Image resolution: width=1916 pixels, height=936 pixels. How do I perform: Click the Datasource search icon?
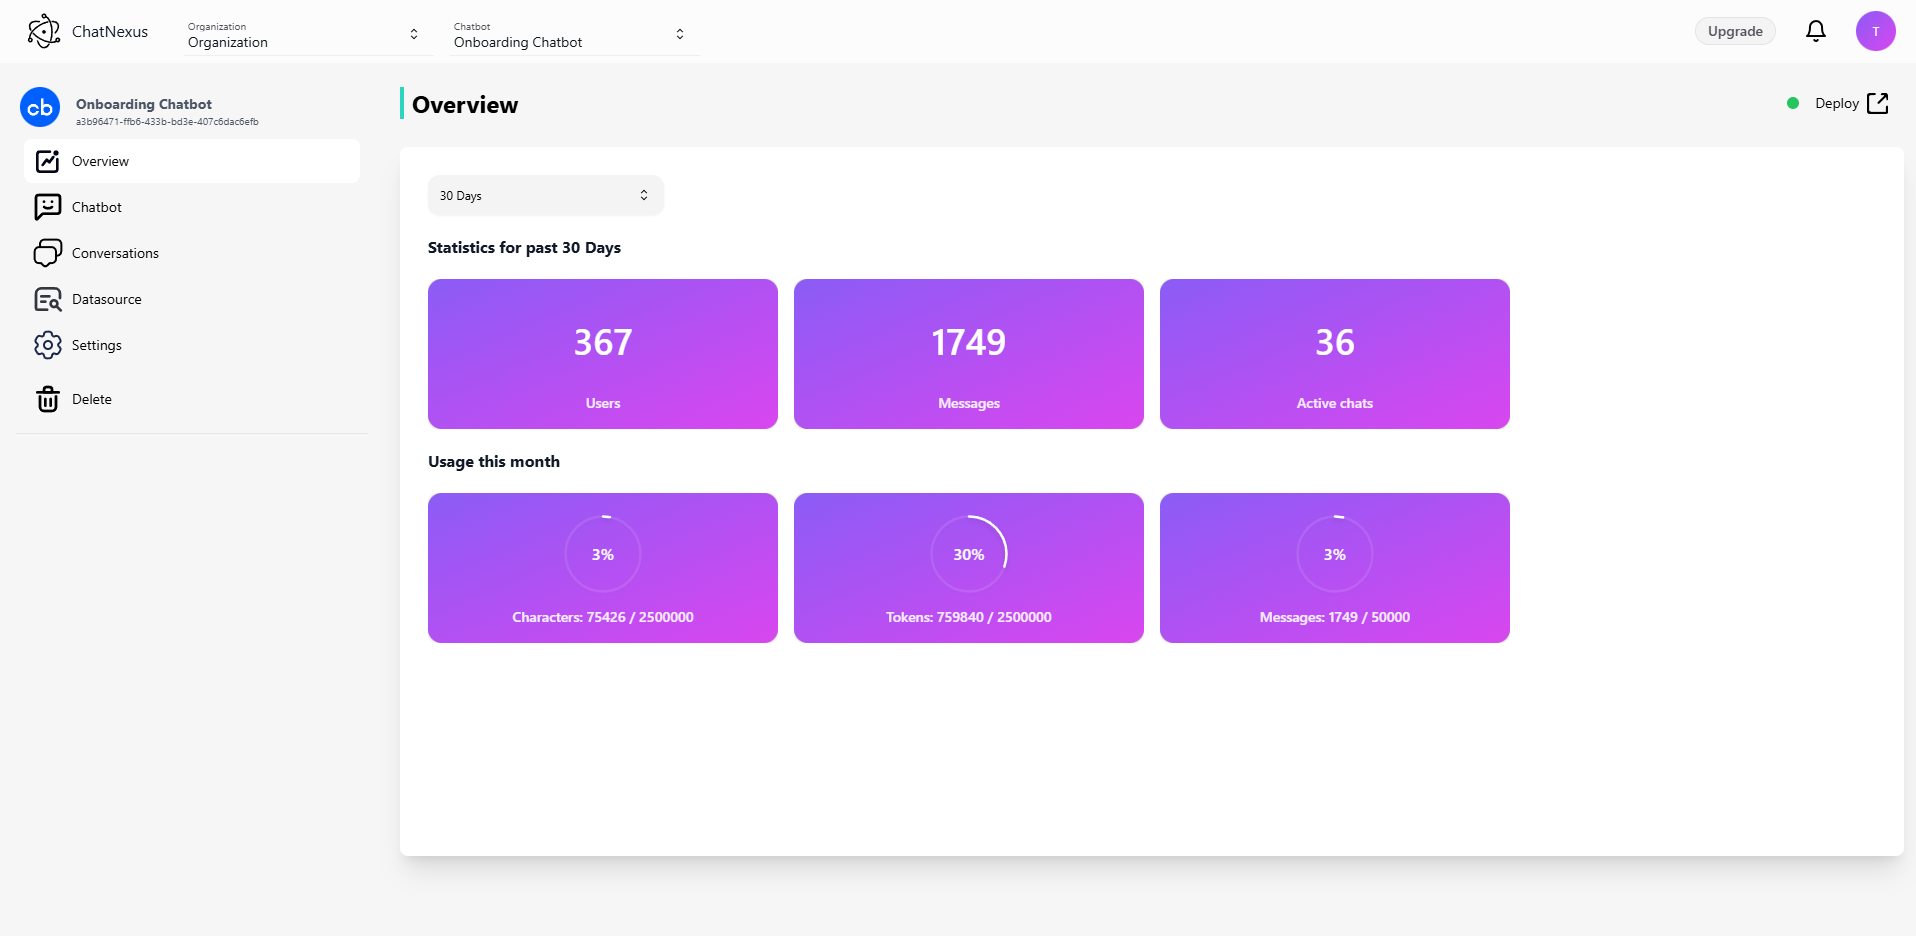[x=47, y=299]
